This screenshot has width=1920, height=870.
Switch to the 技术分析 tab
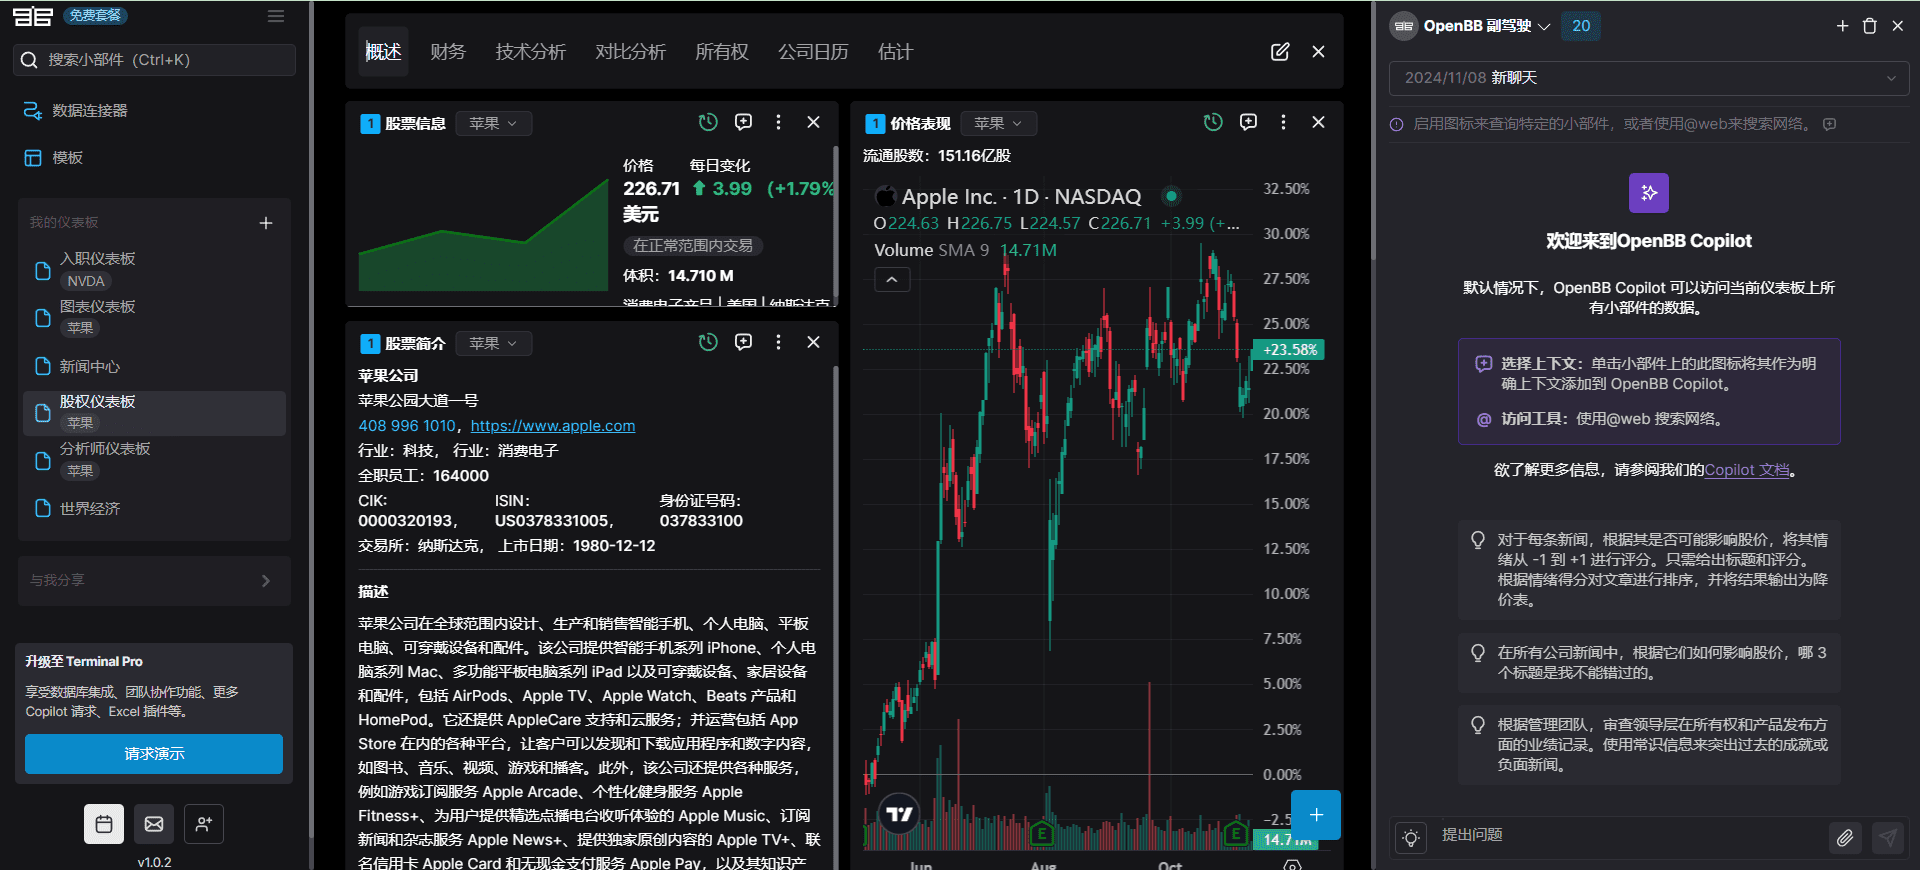[x=530, y=52]
